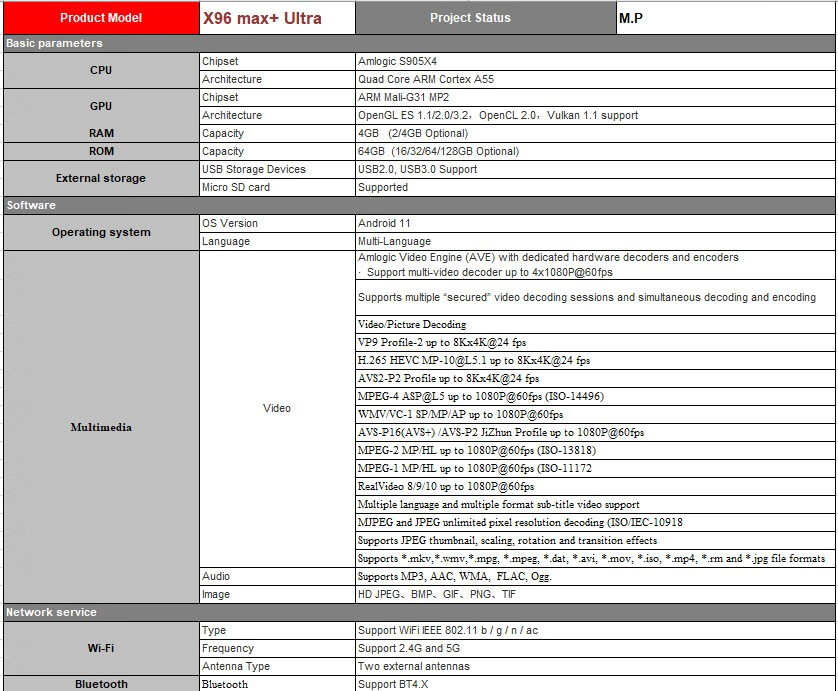838x691 pixels.
Task: Select the "Support BT4.X" Bluetooth value
Action: pos(595,684)
